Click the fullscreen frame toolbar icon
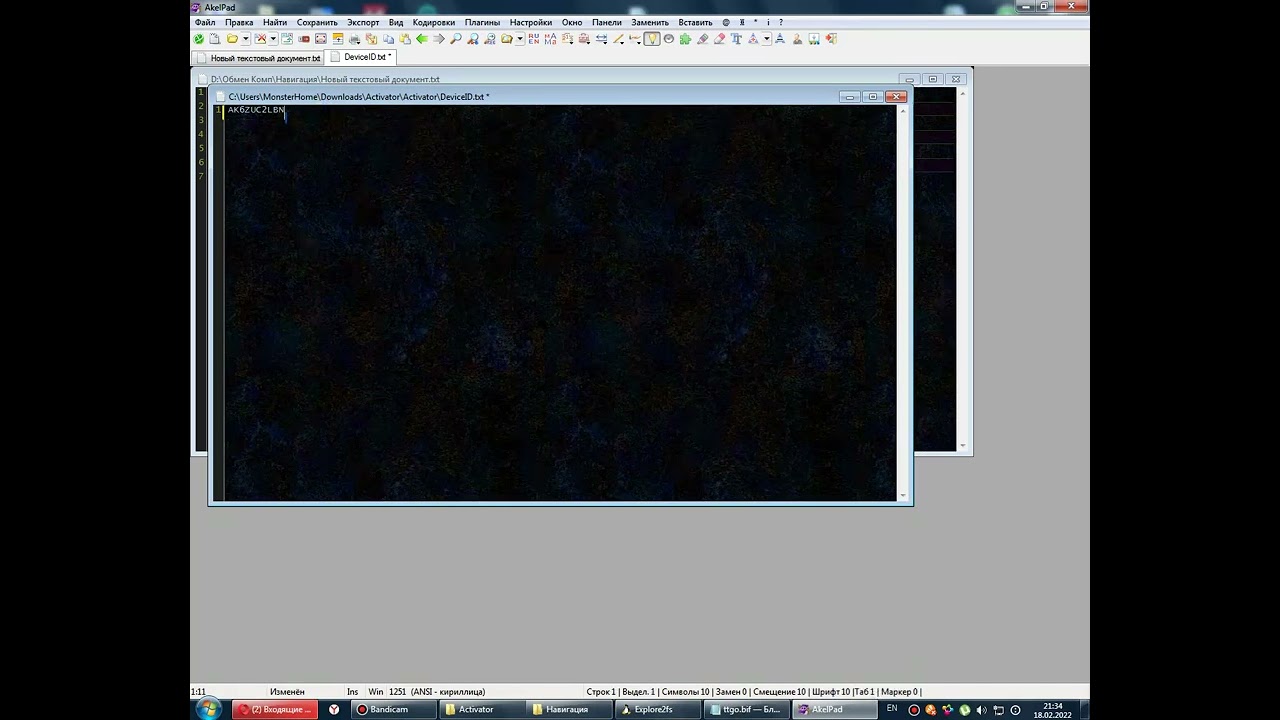1280x720 pixels. click(x=320, y=39)
